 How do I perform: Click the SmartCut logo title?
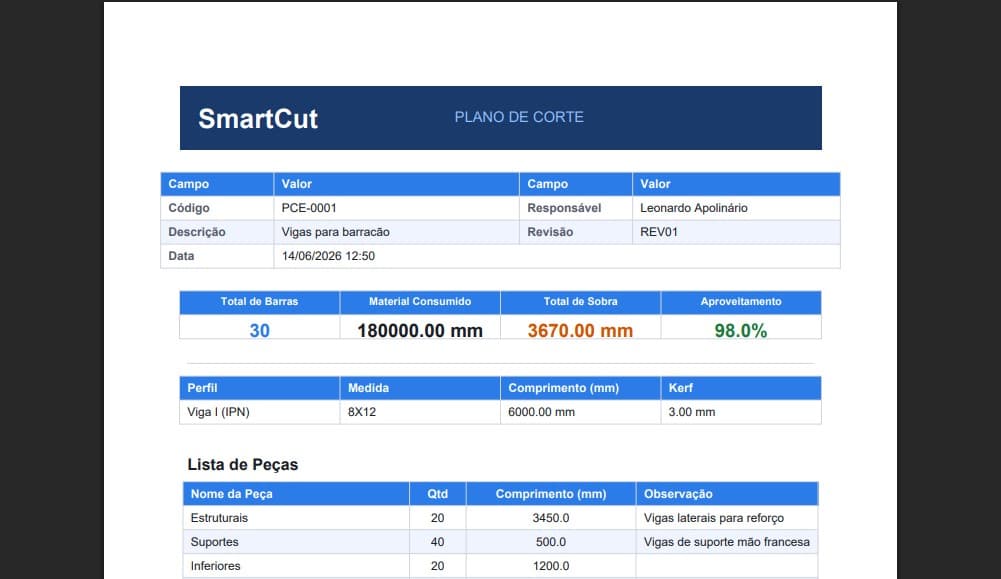258,119
